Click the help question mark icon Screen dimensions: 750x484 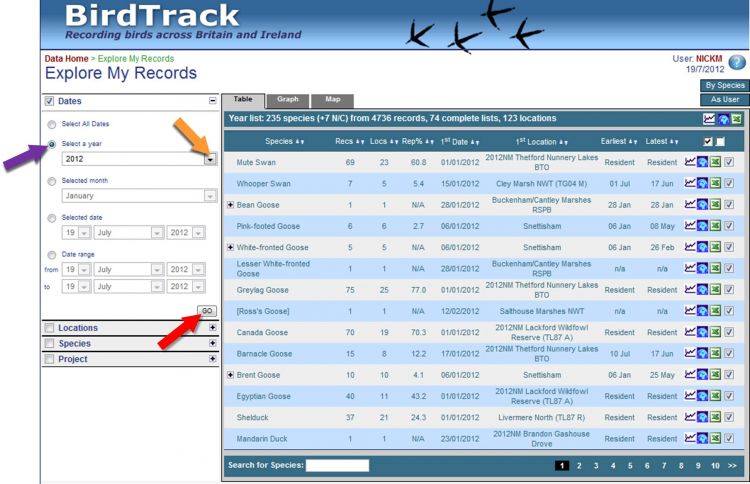[737, 63]
